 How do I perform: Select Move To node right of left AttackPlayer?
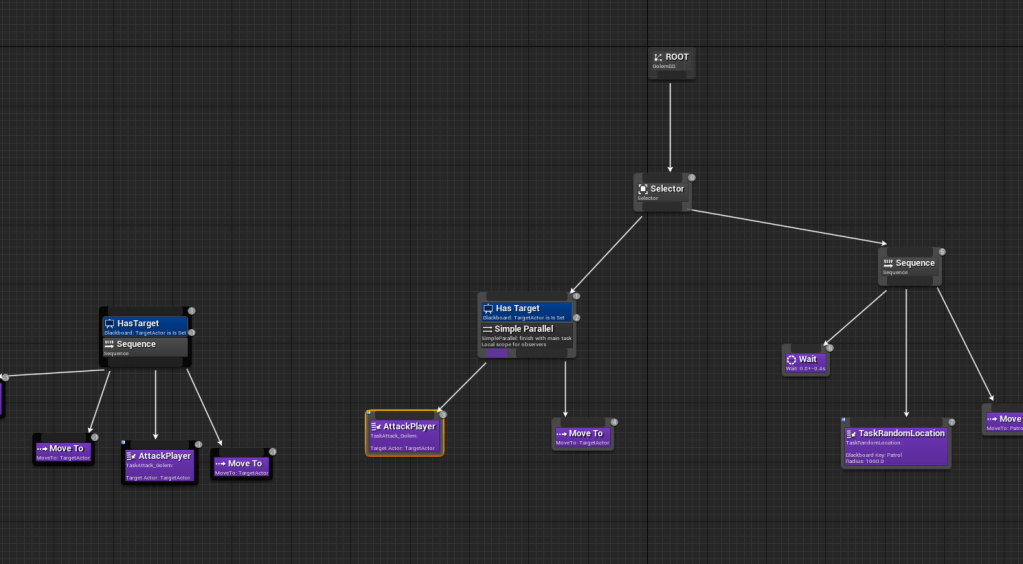point(242,466)
